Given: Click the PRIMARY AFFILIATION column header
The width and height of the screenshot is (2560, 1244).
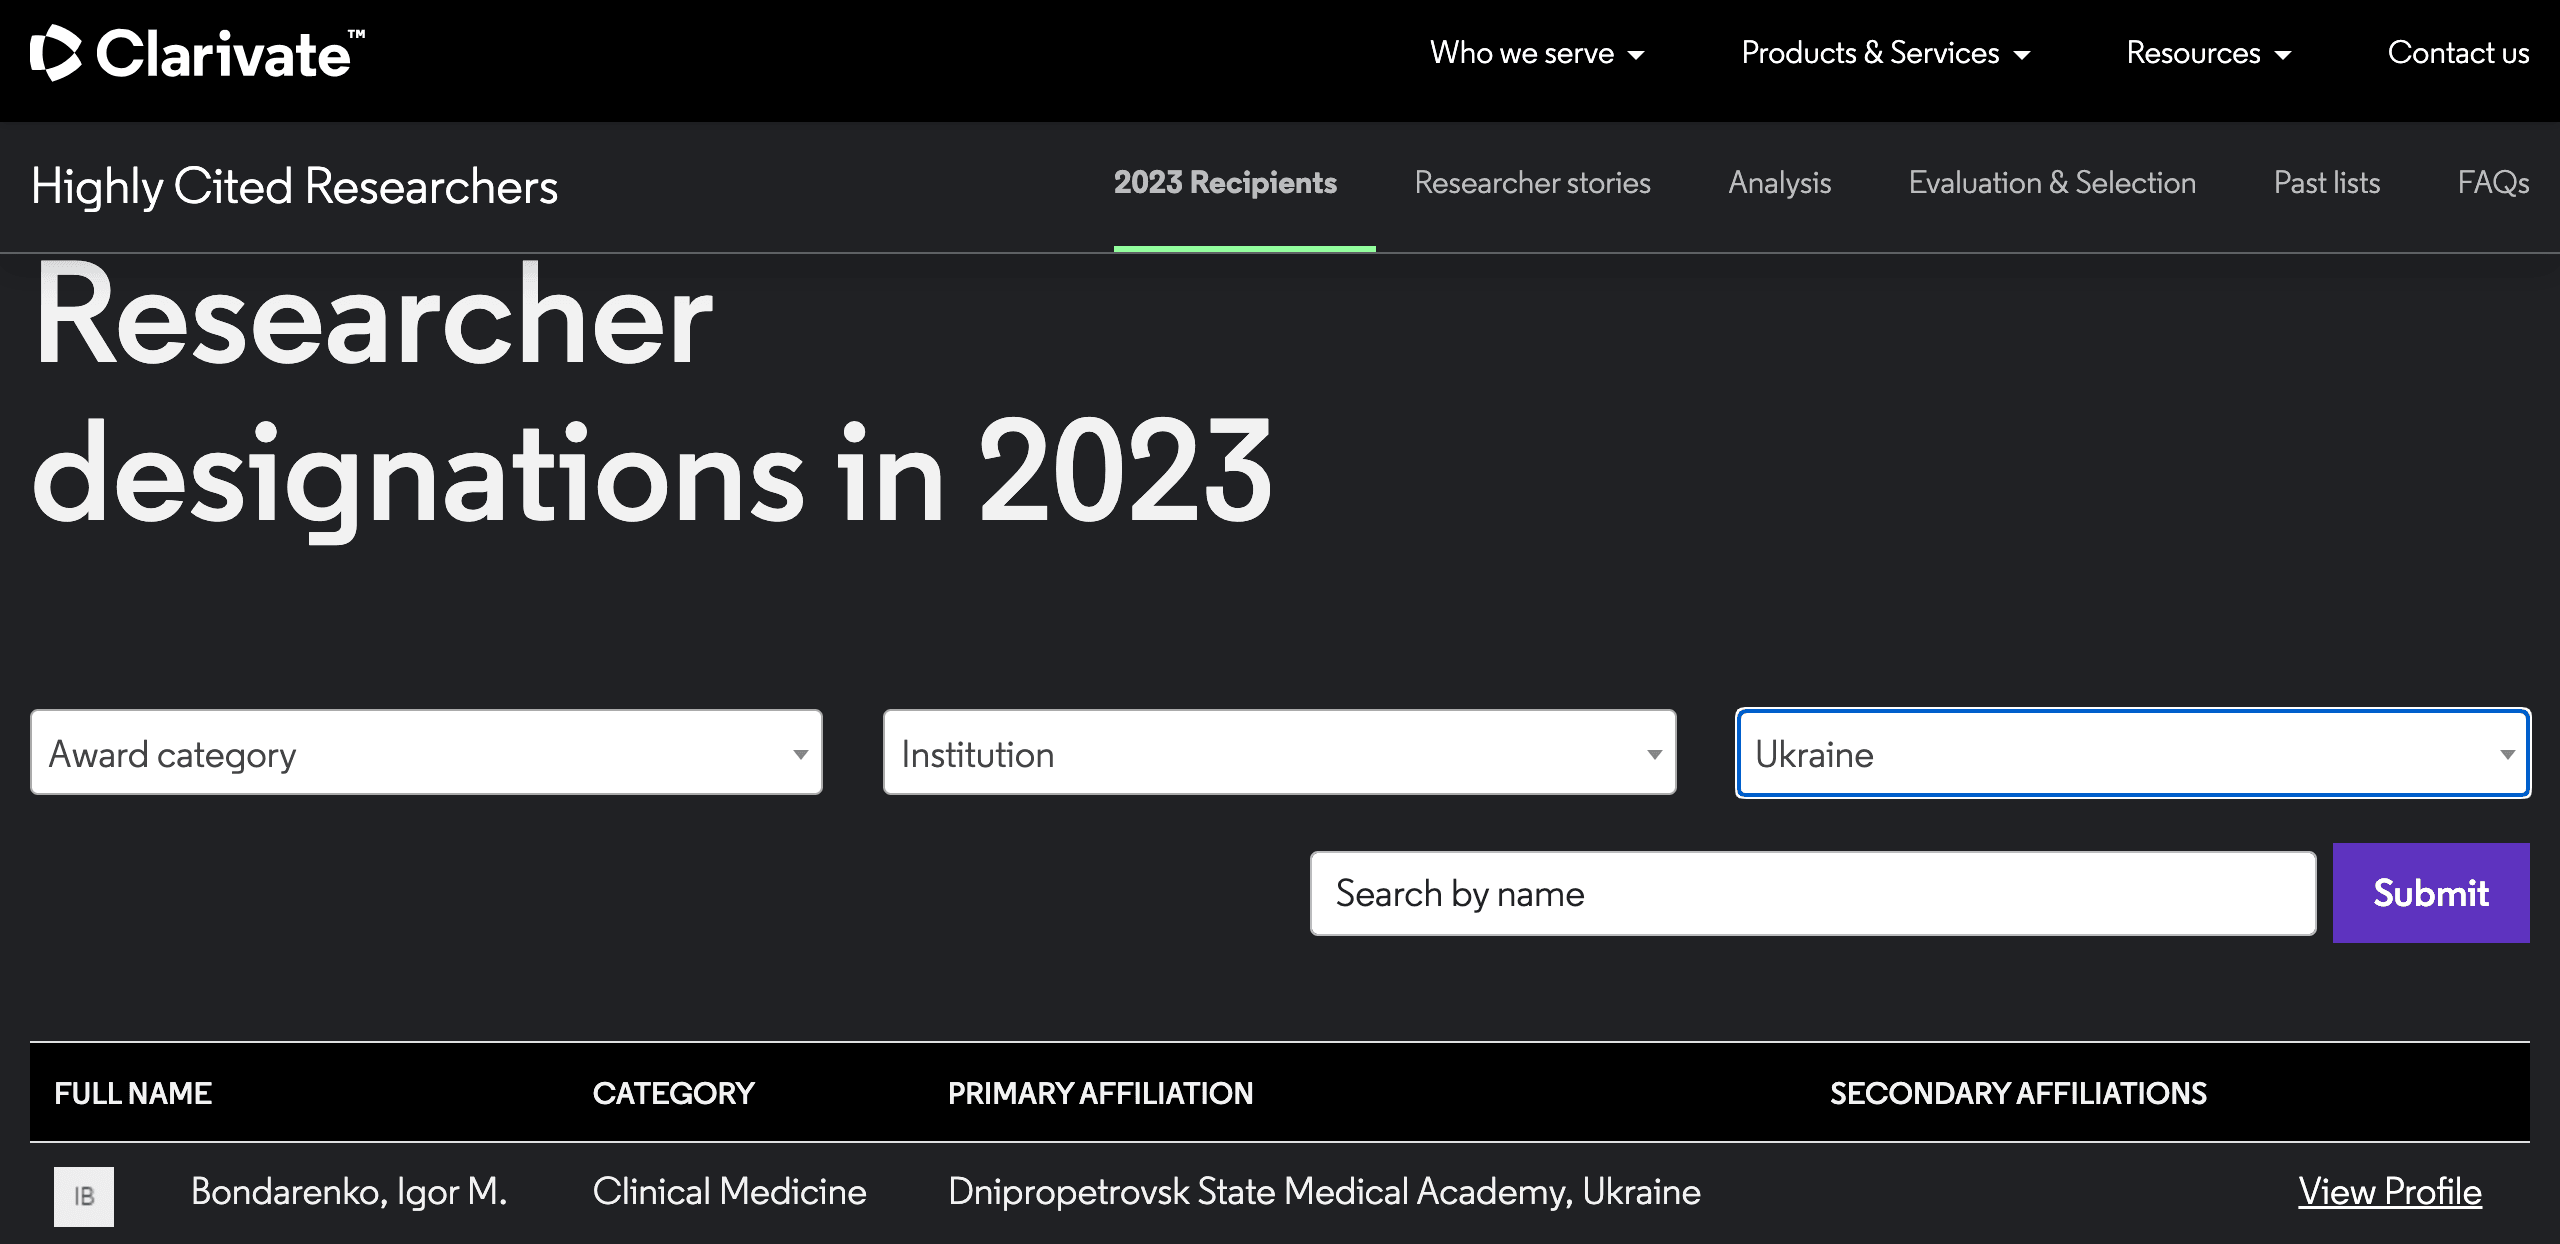Looking at the screenshot, I should point(1100,1093).
